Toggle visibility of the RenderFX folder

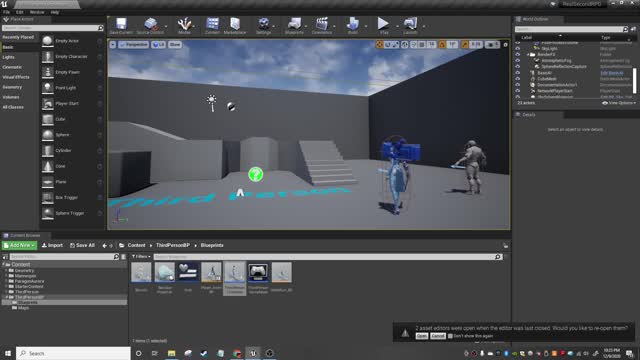click(518, 54)
